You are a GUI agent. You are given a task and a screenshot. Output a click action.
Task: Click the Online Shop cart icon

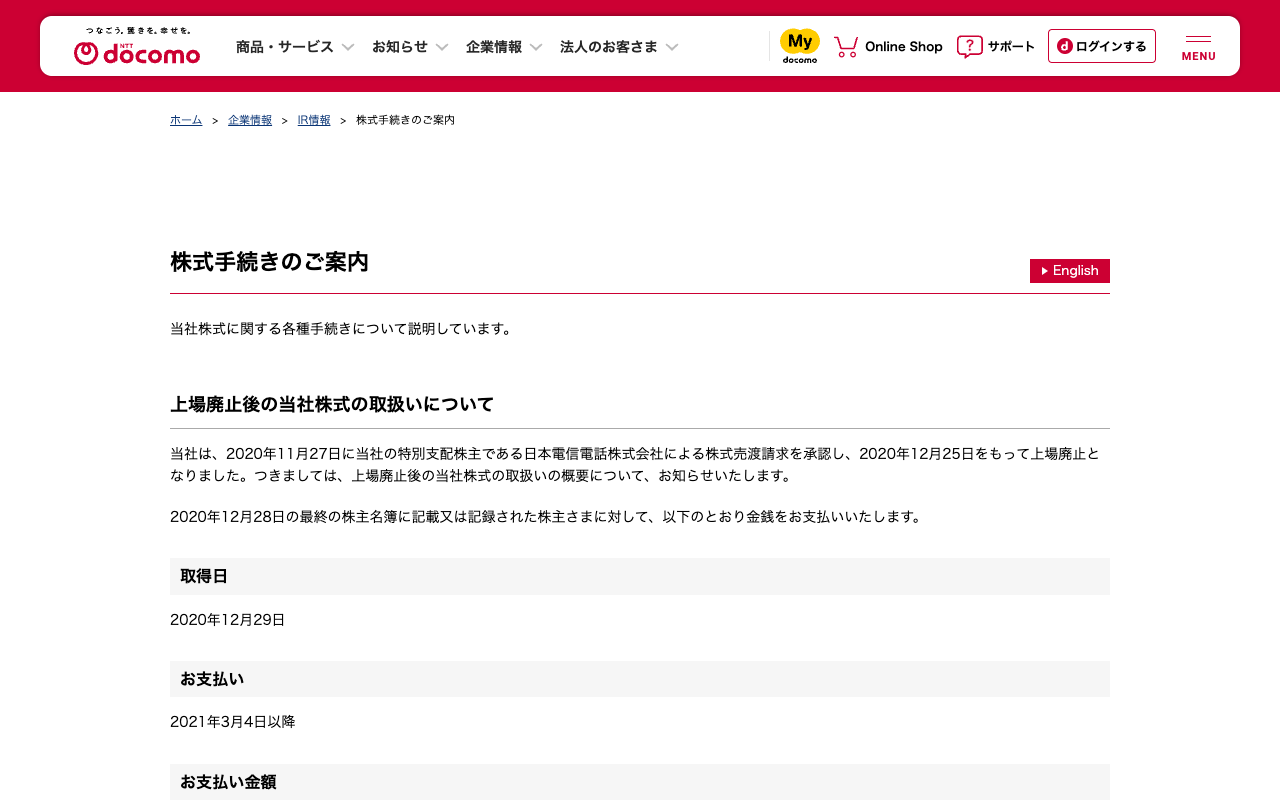pyautogui.click(x=846, y=47)
